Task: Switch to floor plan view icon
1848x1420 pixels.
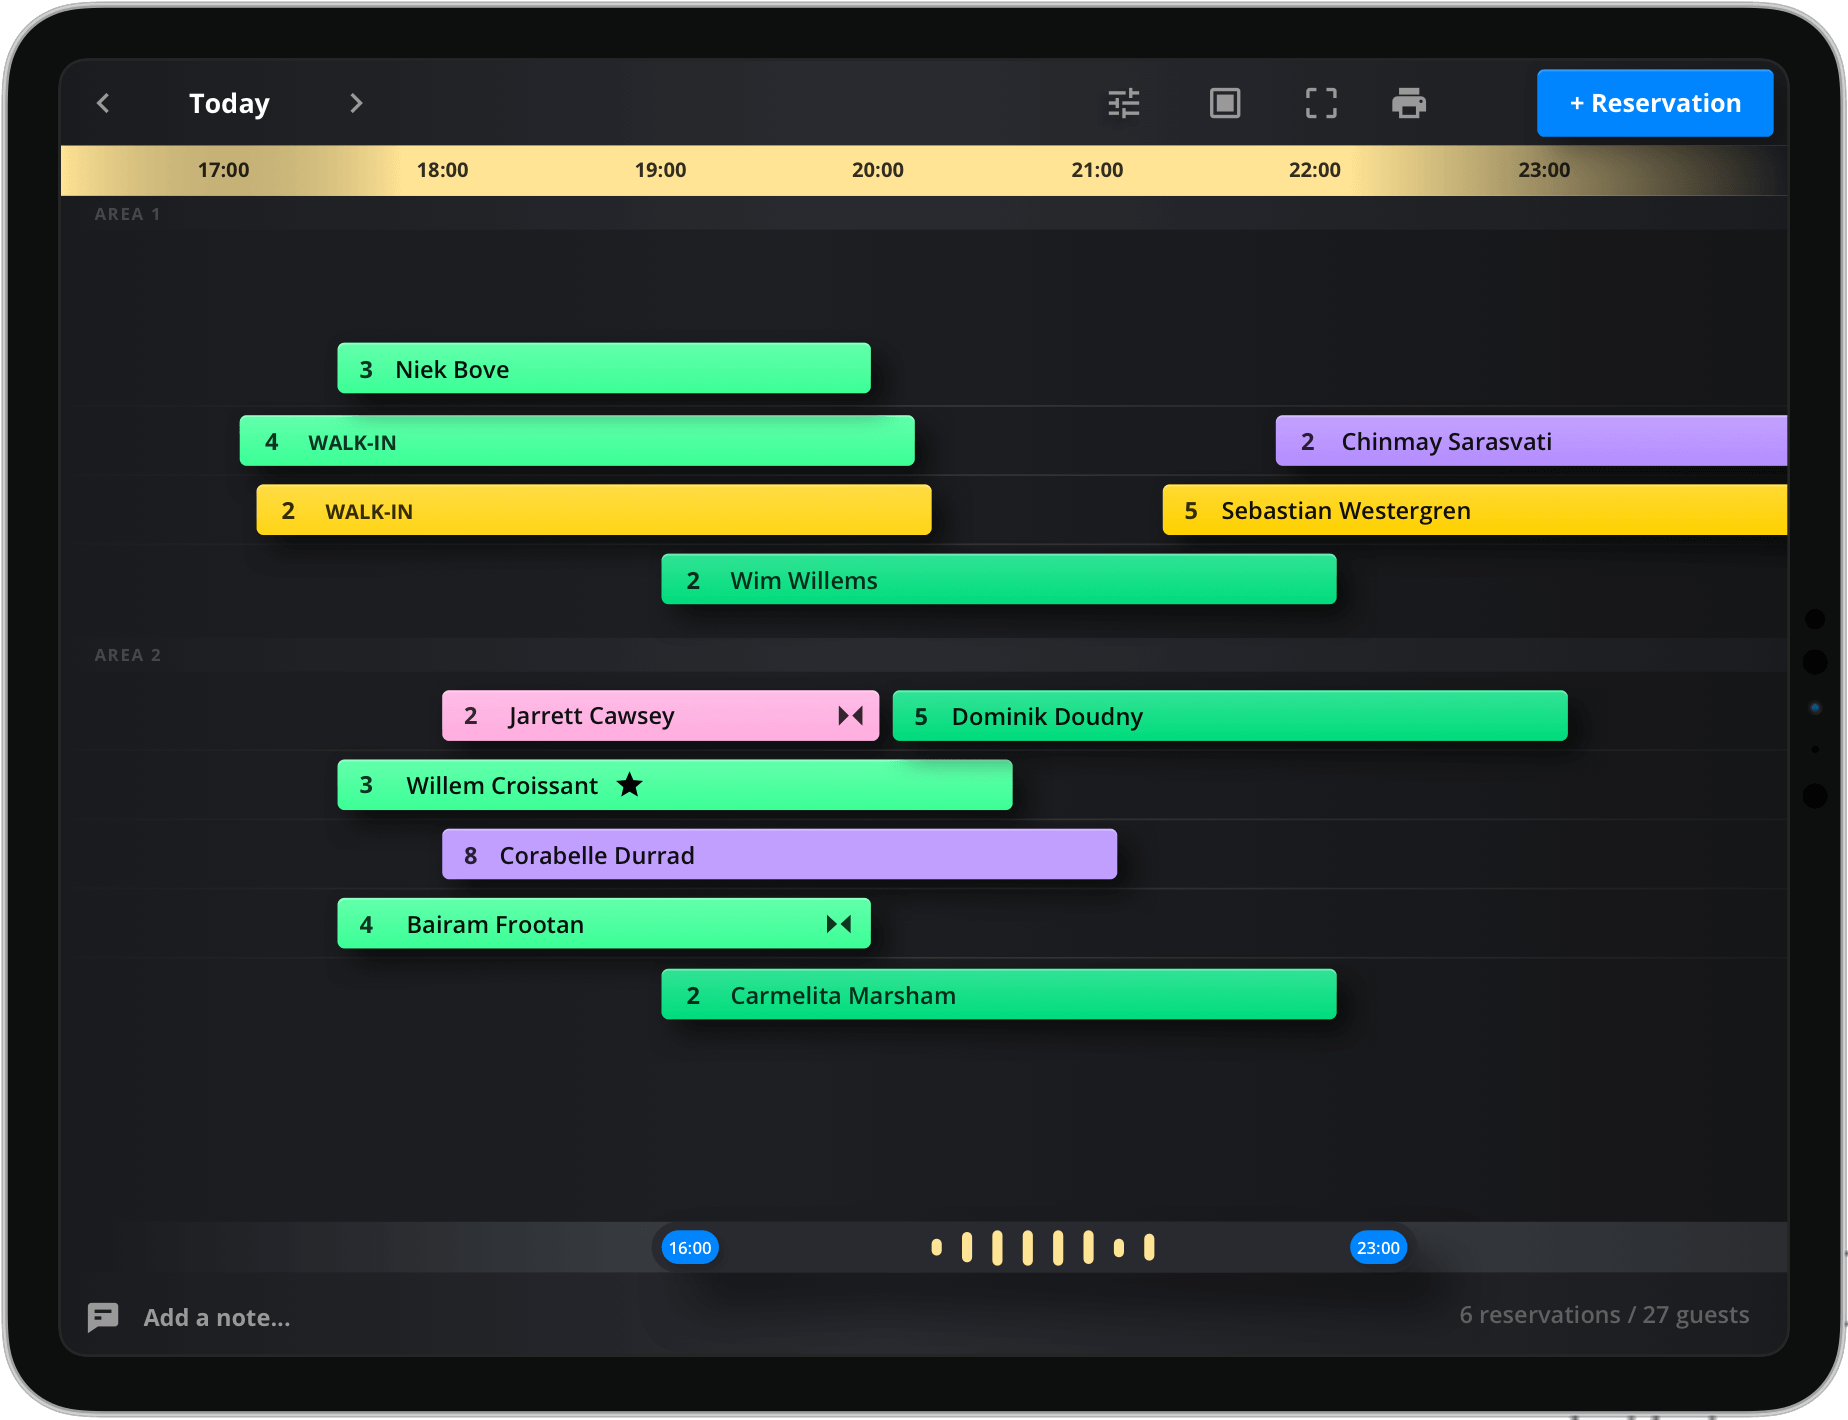Action: point(1225,103)
